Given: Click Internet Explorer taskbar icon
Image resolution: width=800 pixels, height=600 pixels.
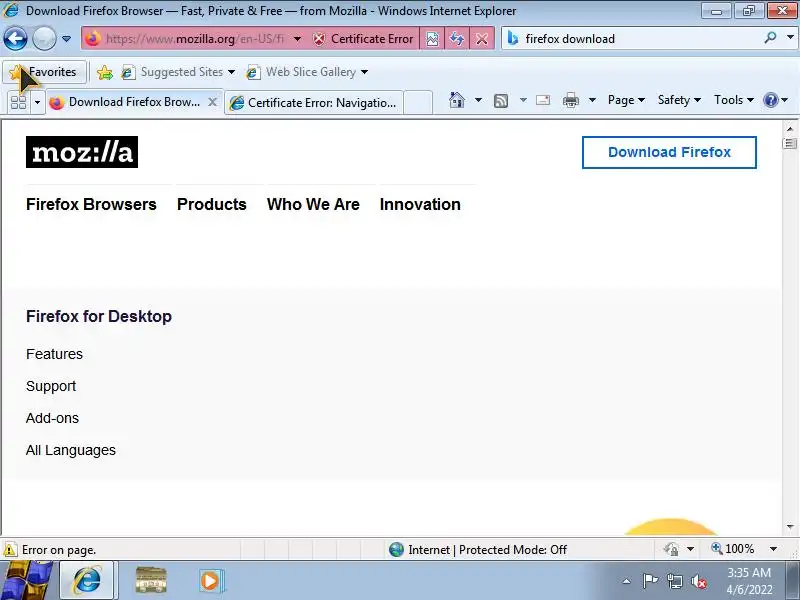Looking at the screenshot, I should tap(89, 581).
